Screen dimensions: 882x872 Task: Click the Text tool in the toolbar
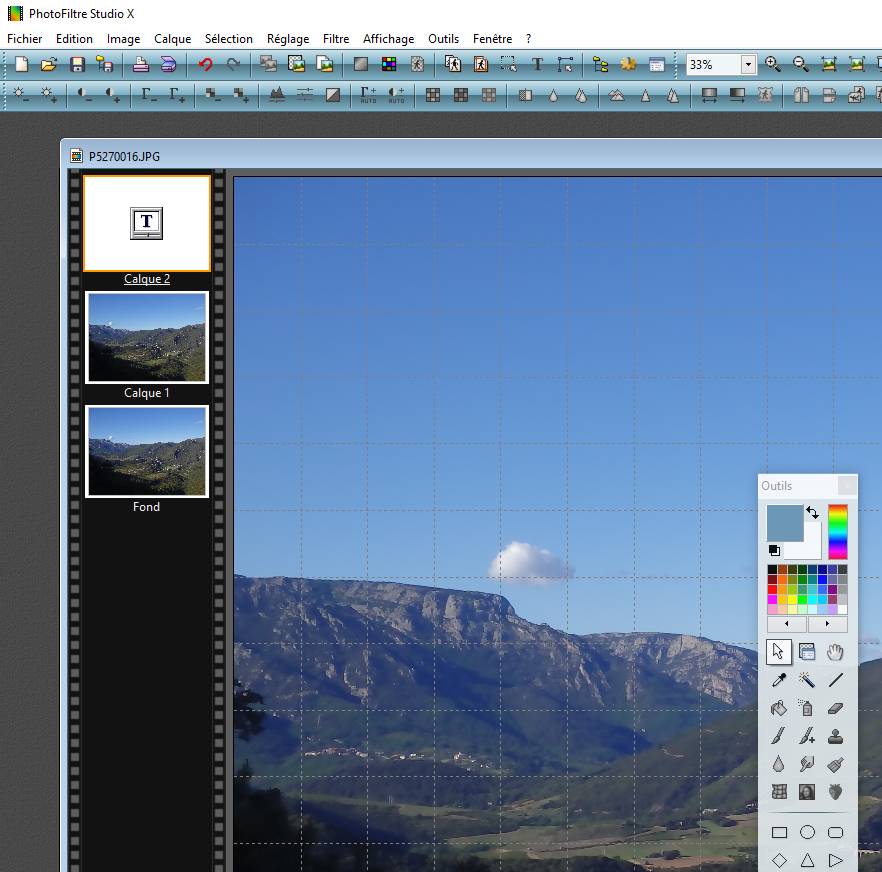(x=537, y=64)
